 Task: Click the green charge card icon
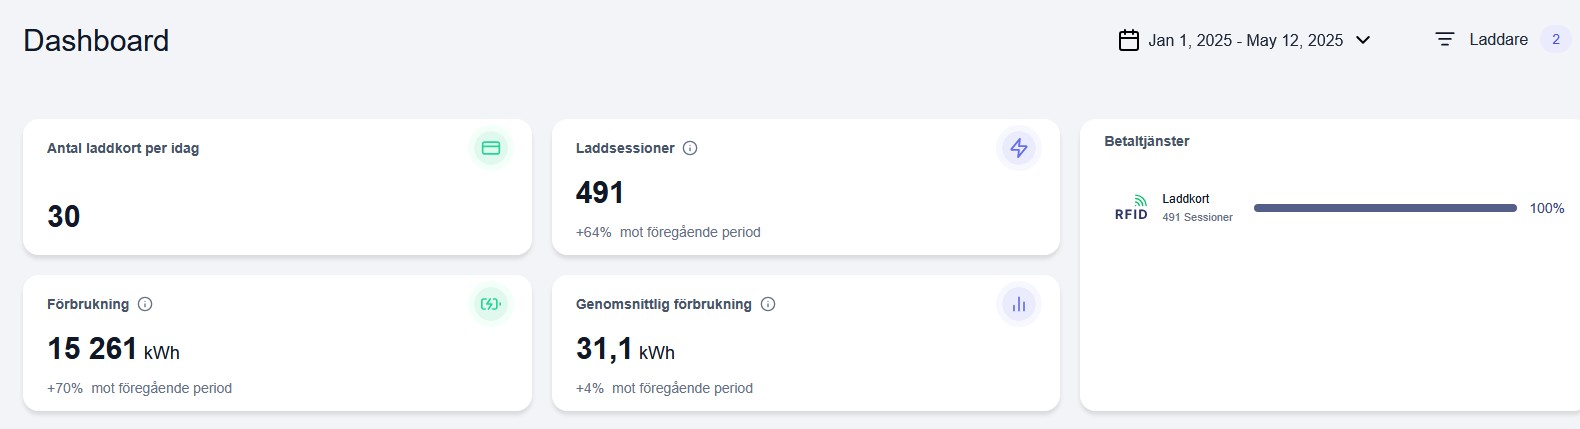491,148
